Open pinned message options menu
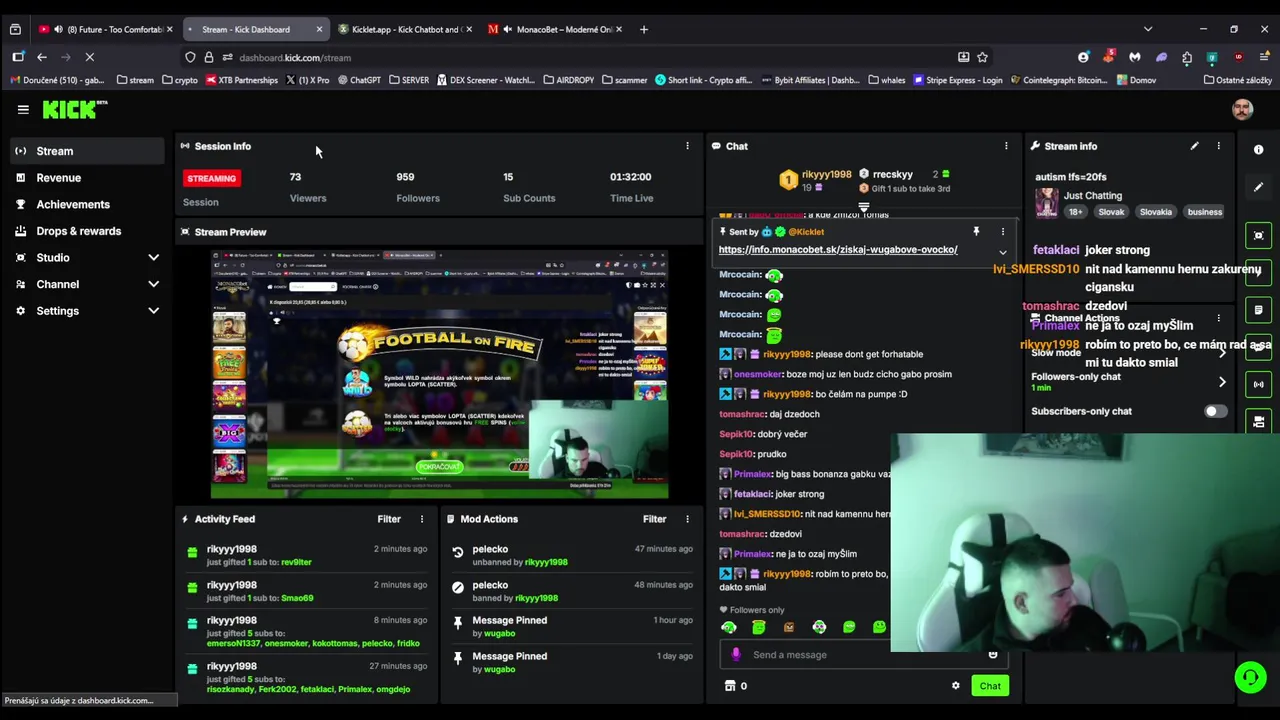1280x720 pixels. coord(1003,232)
